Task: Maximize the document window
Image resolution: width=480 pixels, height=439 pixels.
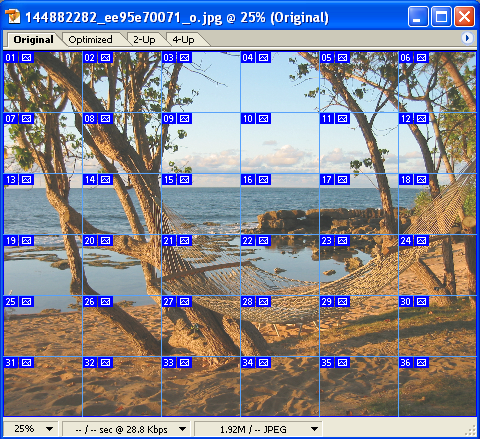Action: [x=441, y=16]
